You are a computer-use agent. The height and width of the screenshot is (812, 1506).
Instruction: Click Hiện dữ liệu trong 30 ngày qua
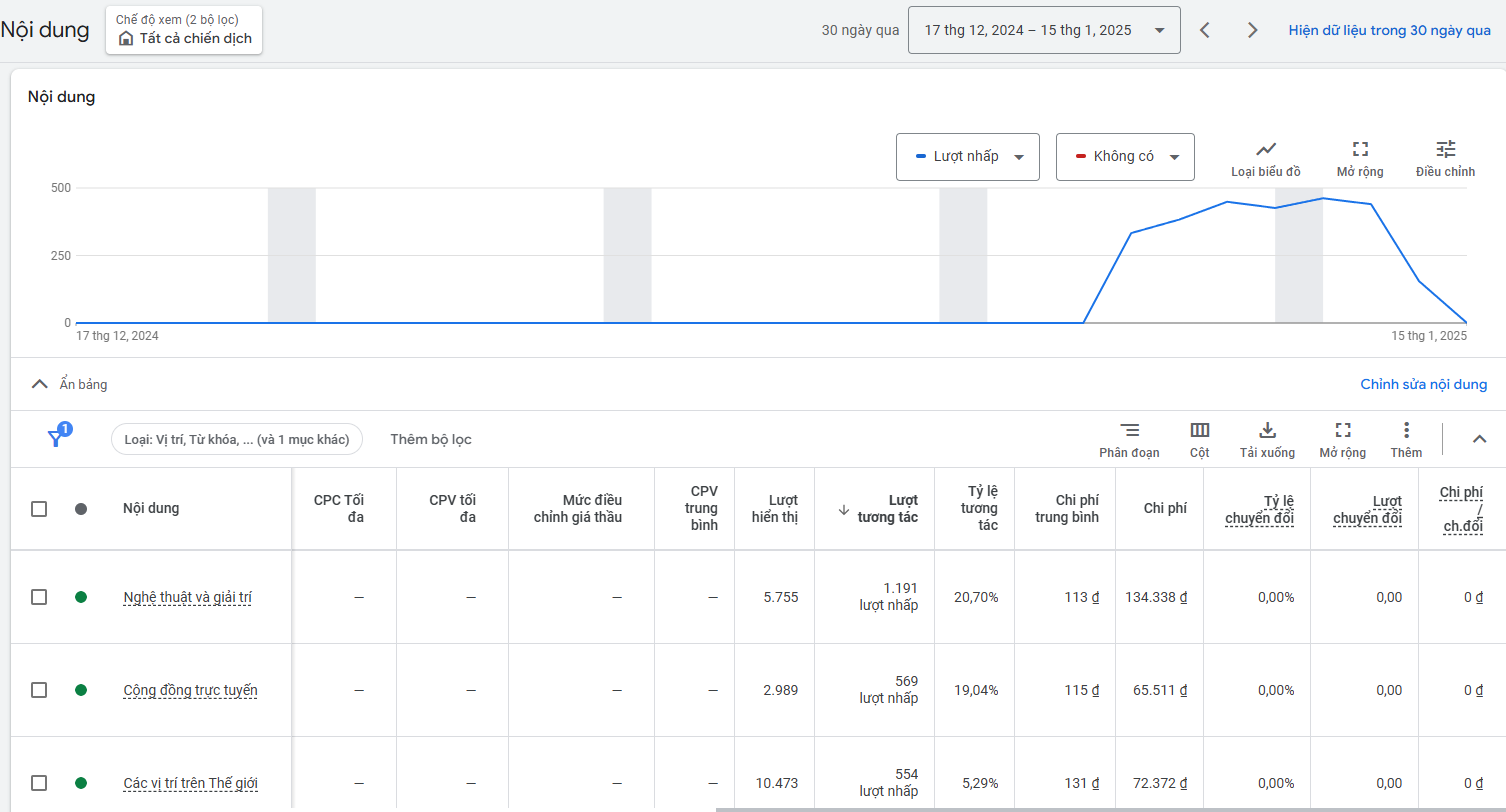click(1389, 30)
